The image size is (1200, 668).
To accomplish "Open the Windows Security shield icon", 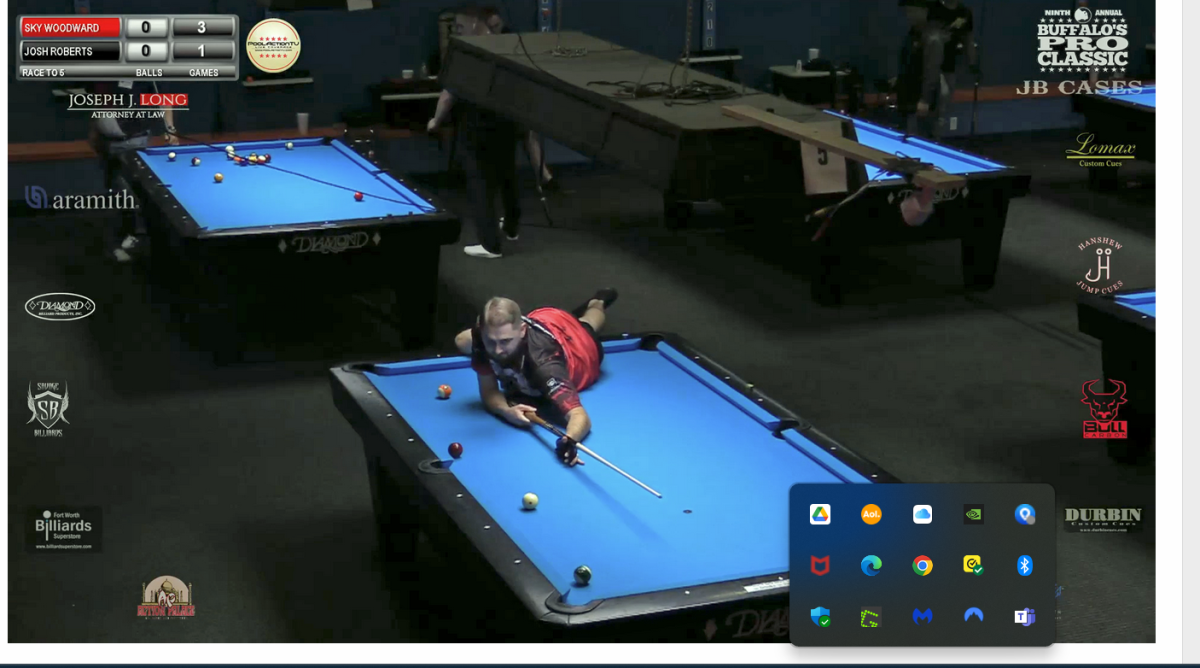I will coord(820,617).
